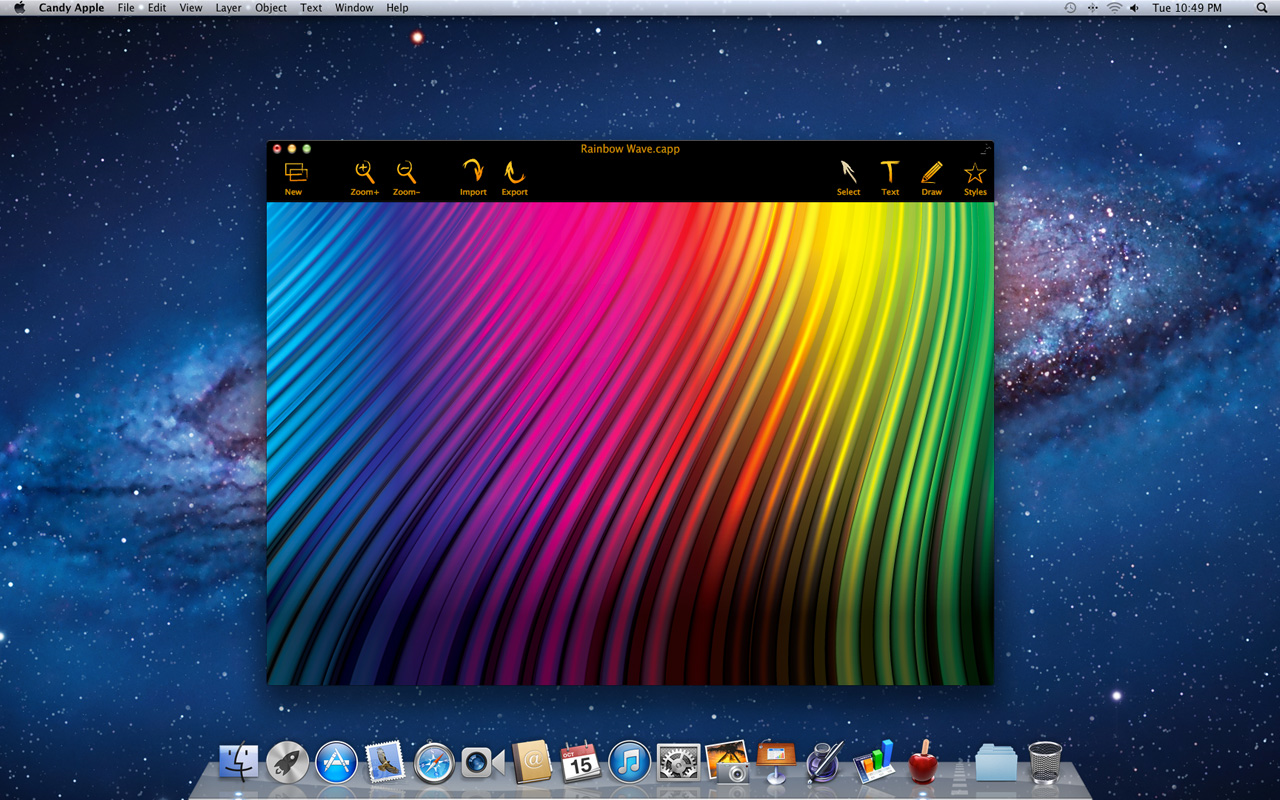The image size is (1280, 800).
Task: Launch iTunes from the Dock
Action: [x=629, y=762]
